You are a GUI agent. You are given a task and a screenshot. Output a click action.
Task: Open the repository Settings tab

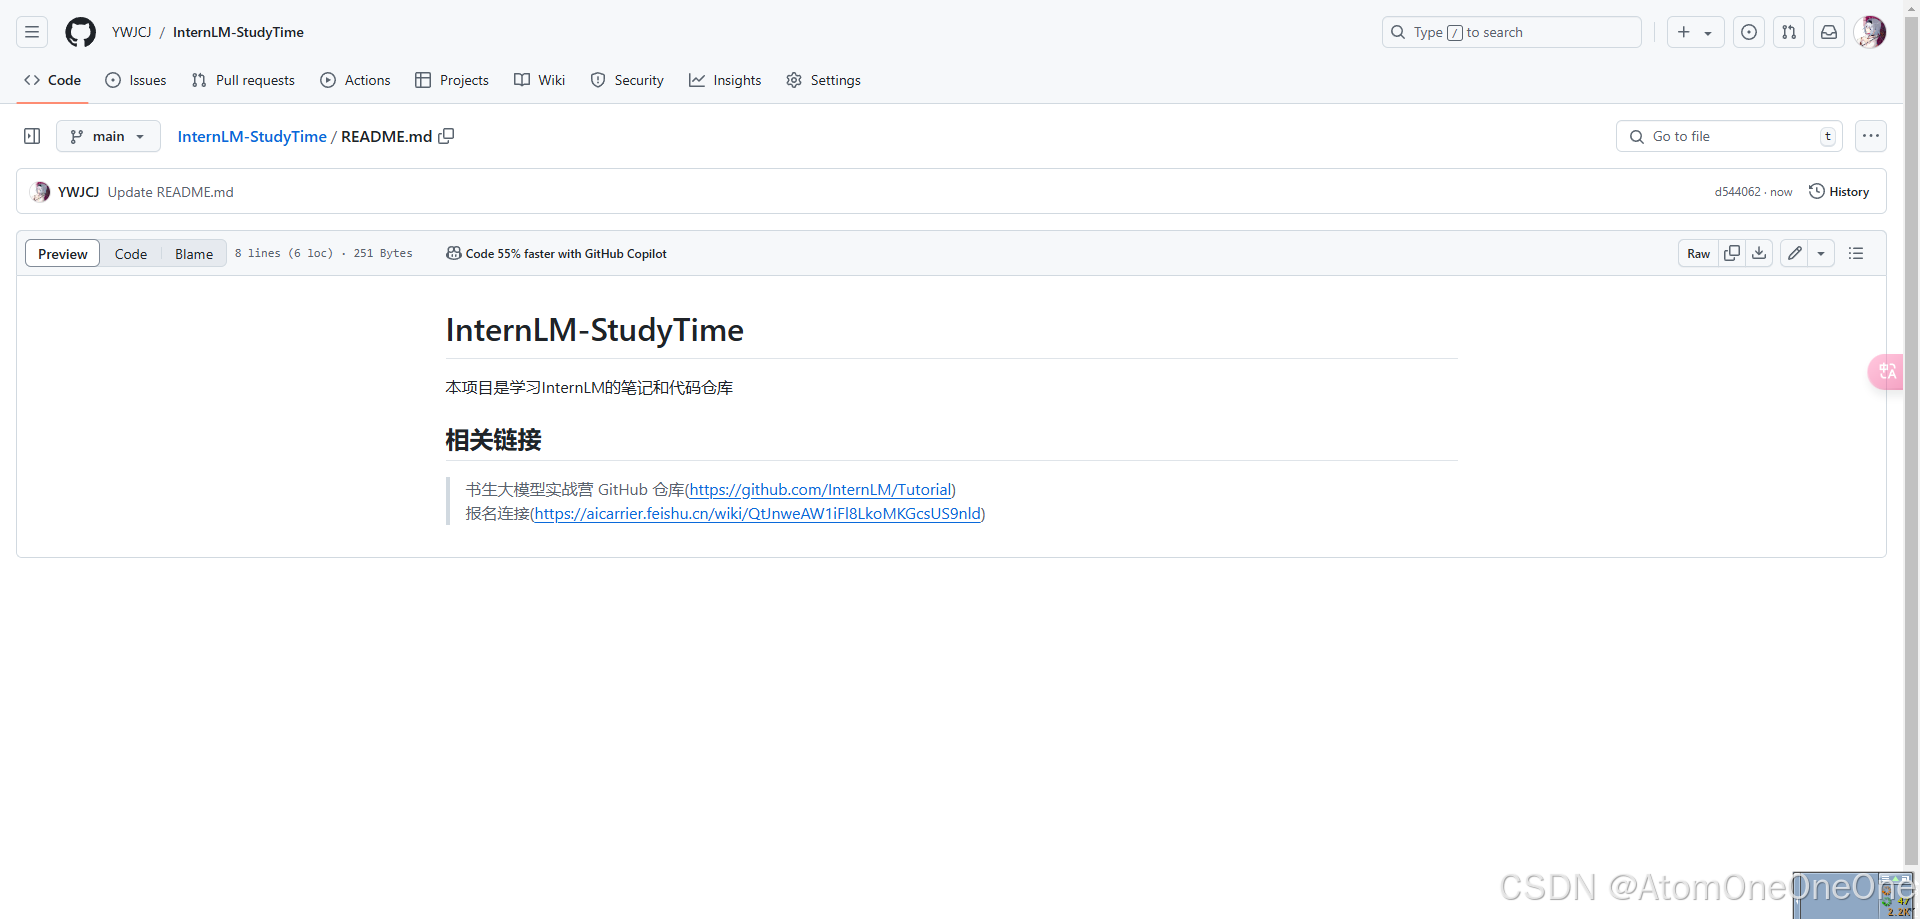(823, 80)
